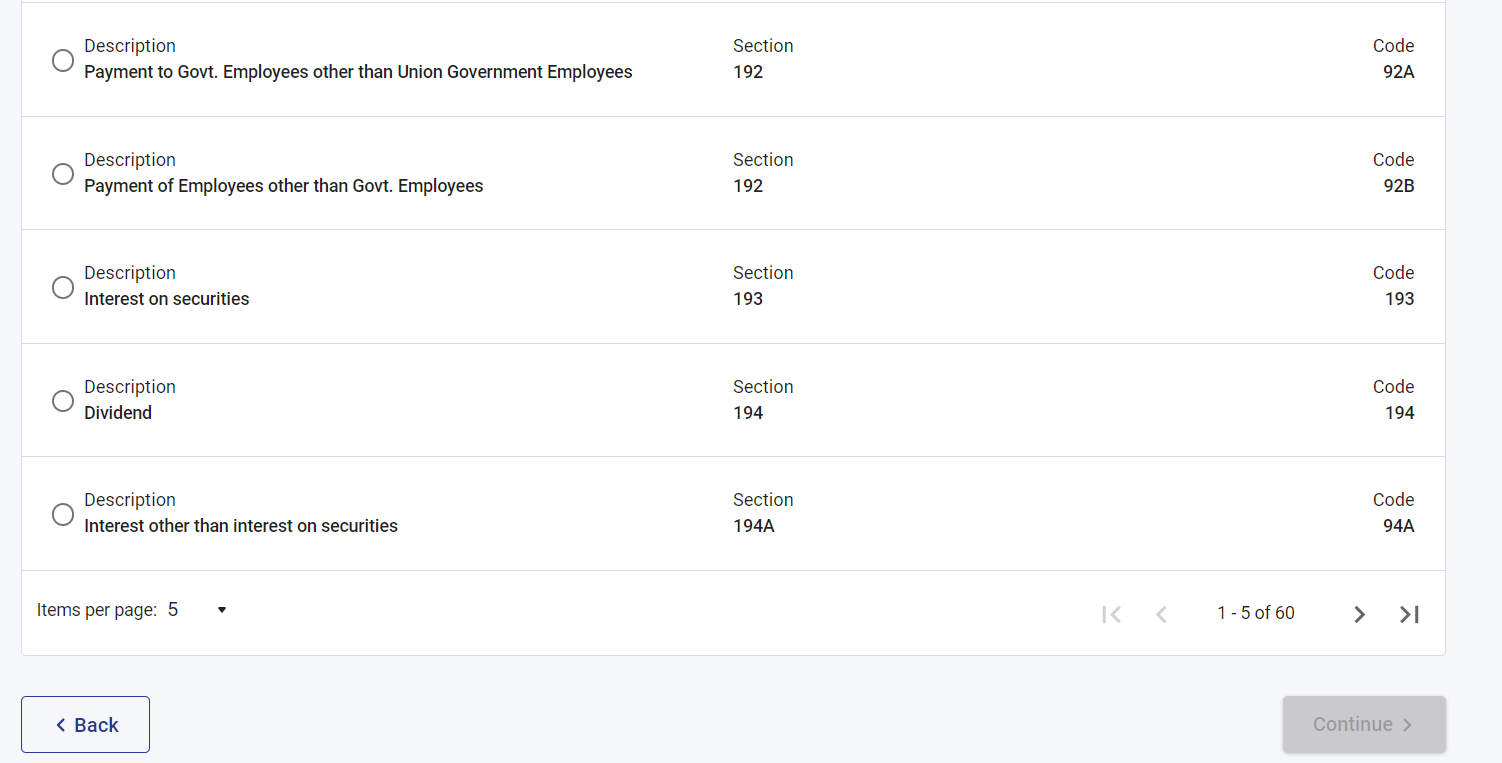Image resolution: width=1502 pixels, height=763 pixels.
Task: Go to the next page of results
Action: [x=1359, y=614]
